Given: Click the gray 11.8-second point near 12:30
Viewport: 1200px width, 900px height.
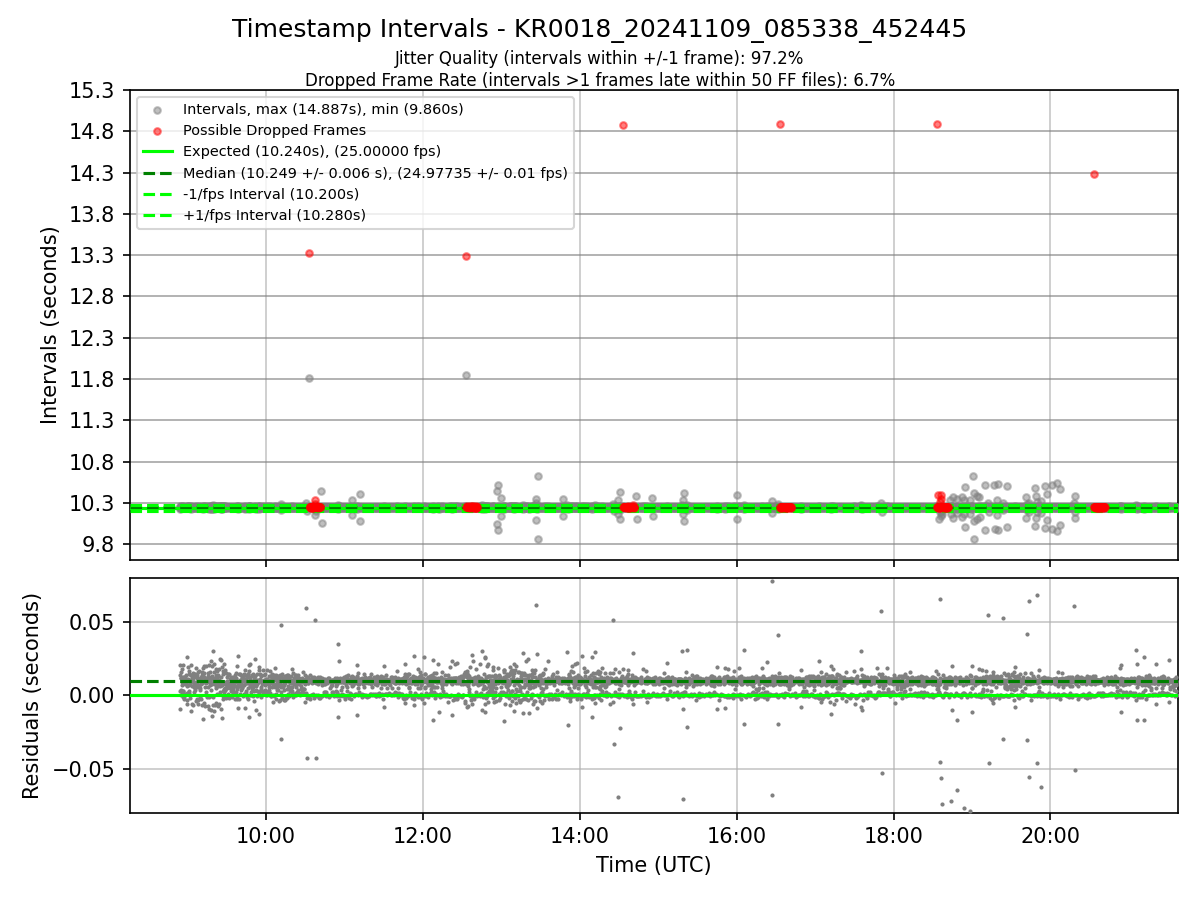Looking at the screenshot, I should pyautogui.click(x=466, y=375).
